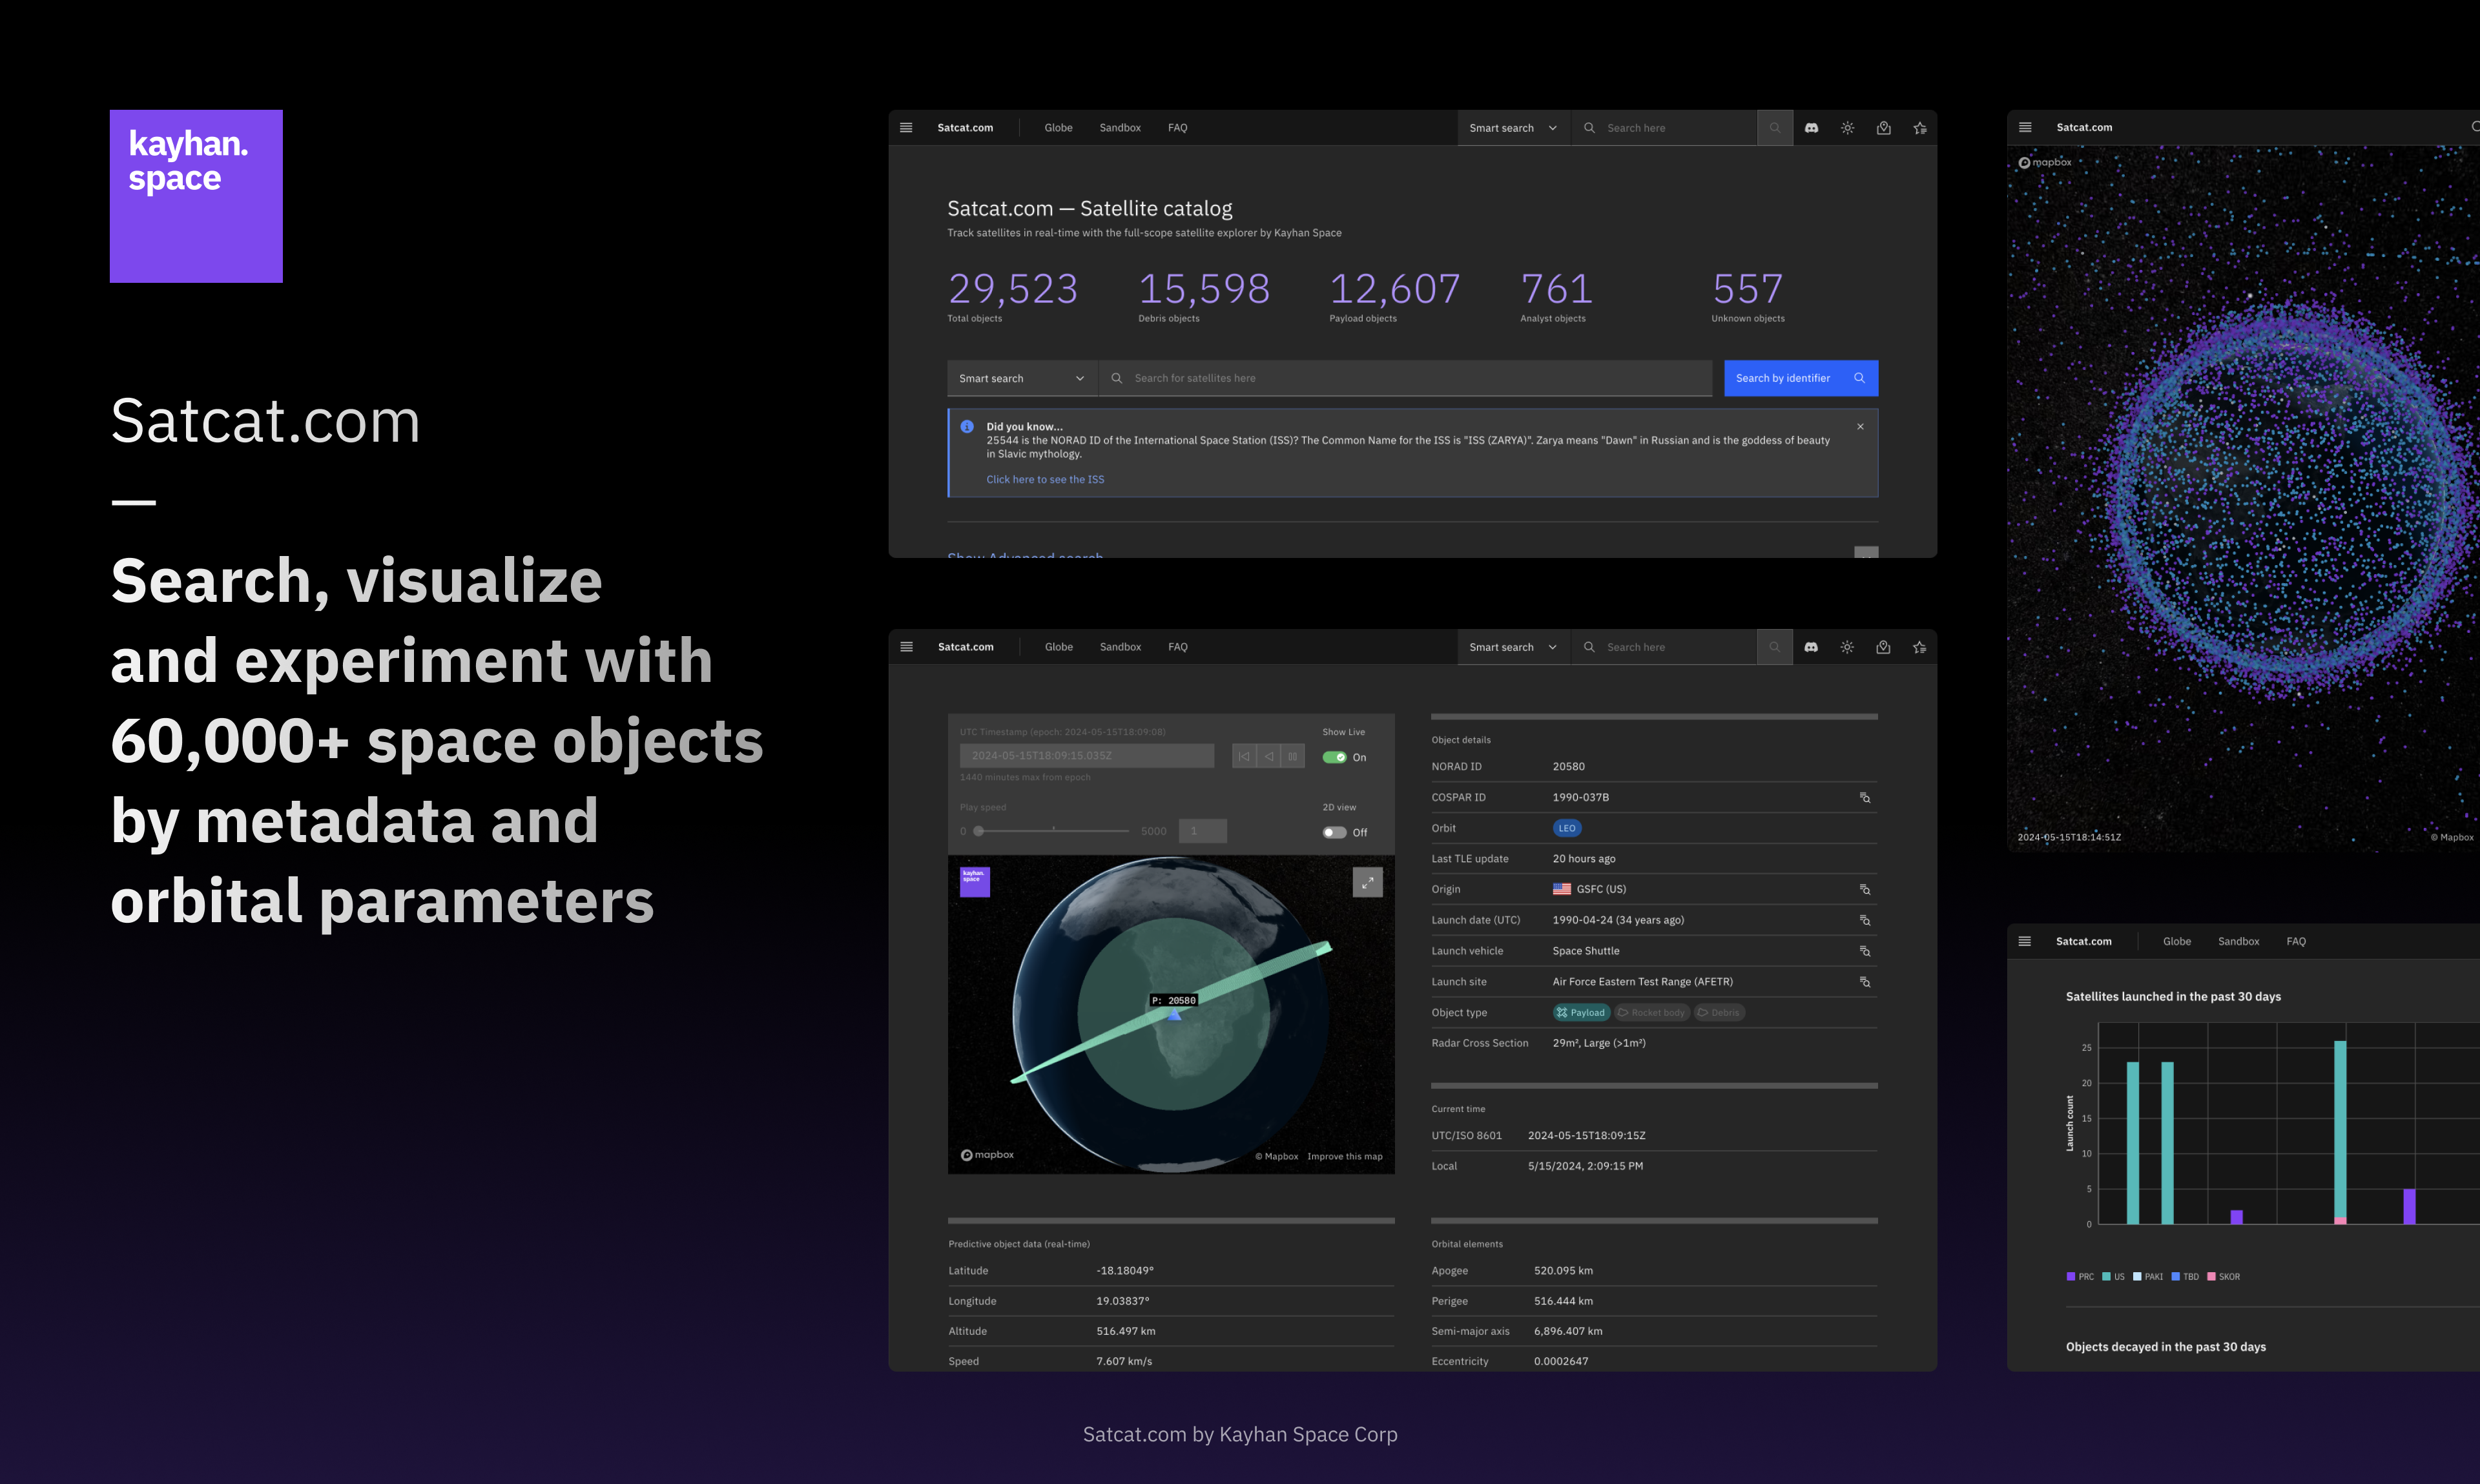
Task: Open Globe tab in object details window
Action: (x=1058, y=647)
